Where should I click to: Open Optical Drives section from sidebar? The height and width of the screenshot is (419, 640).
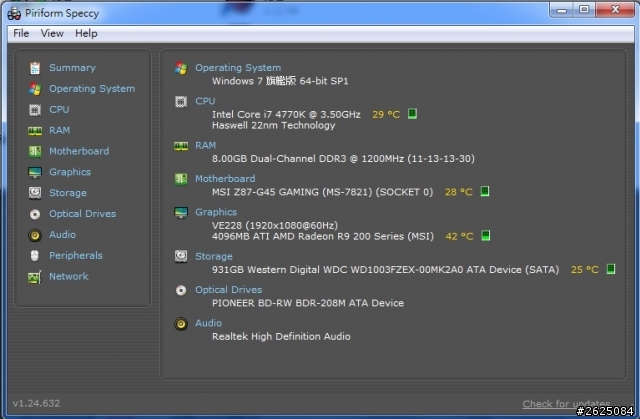click(82, 213)
